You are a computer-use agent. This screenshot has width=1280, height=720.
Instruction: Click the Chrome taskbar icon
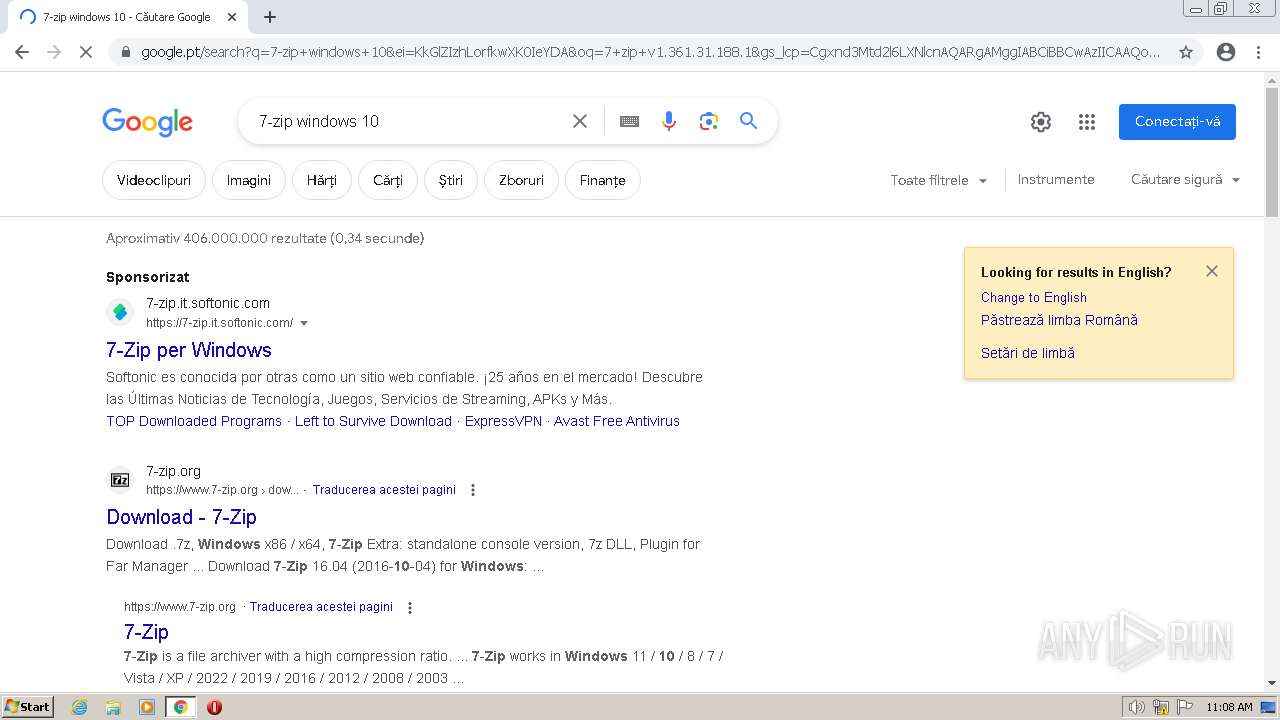[x=180, y=707]
